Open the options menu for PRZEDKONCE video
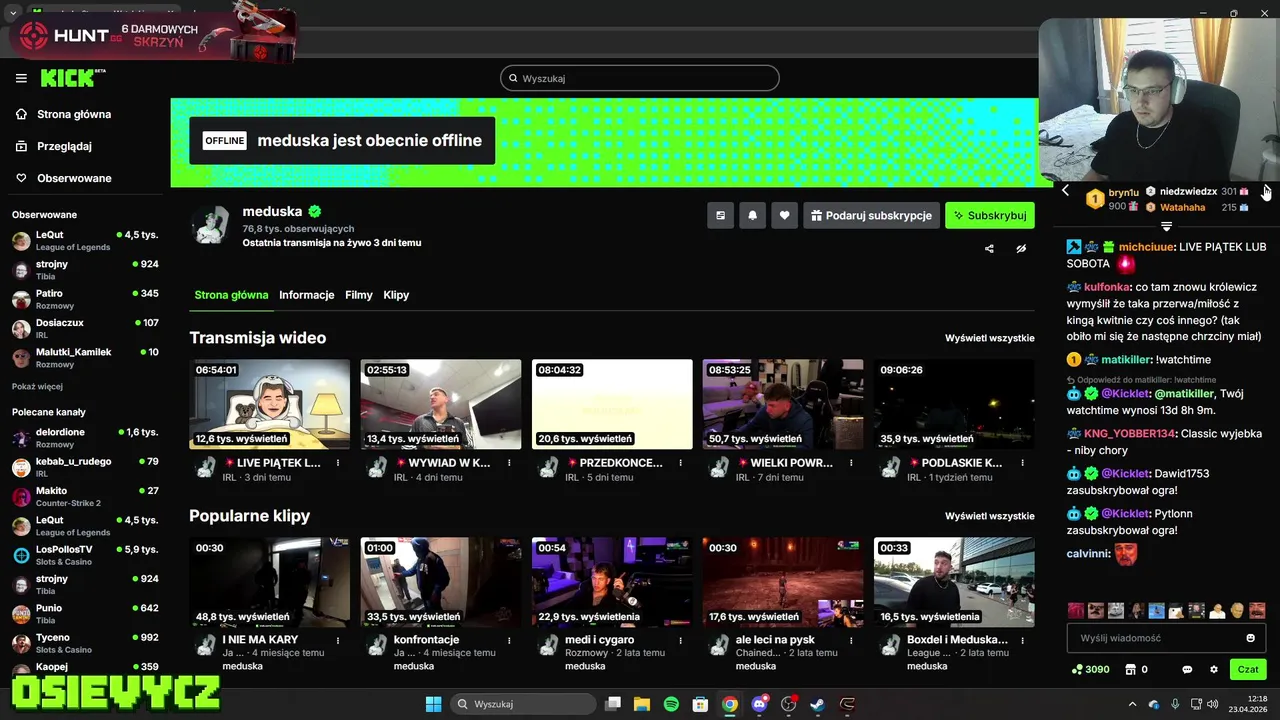 pos(680,463)
